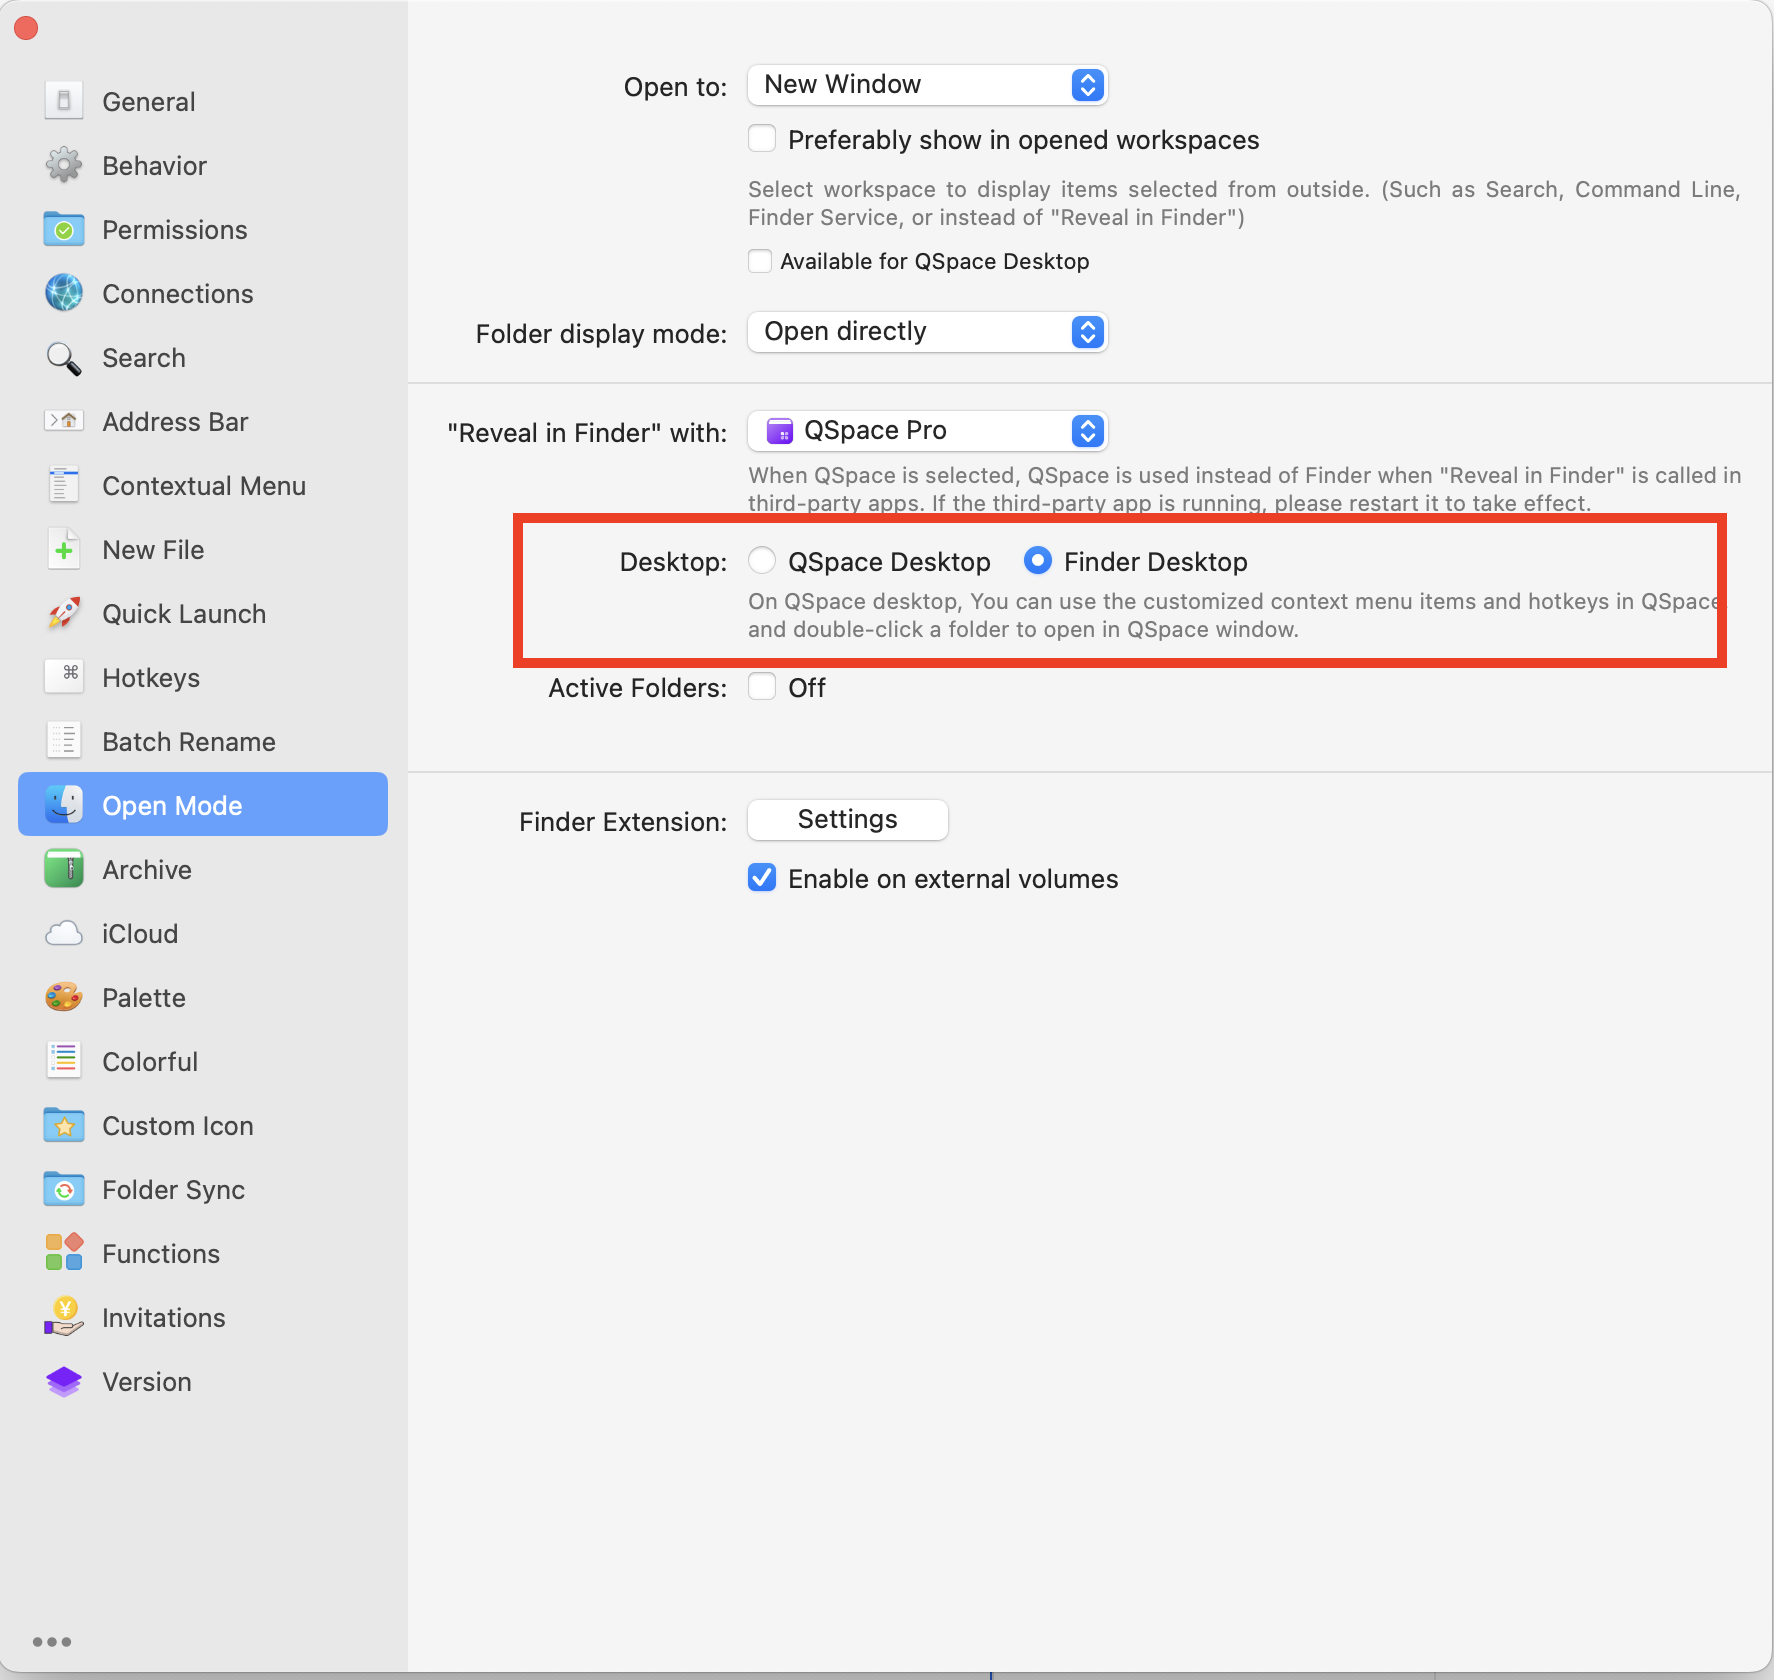The height and width of the screenshot is (1680, 1774).
Task: Click the 'Custom Icon' sidebar label
Action: coord(178,1126)
